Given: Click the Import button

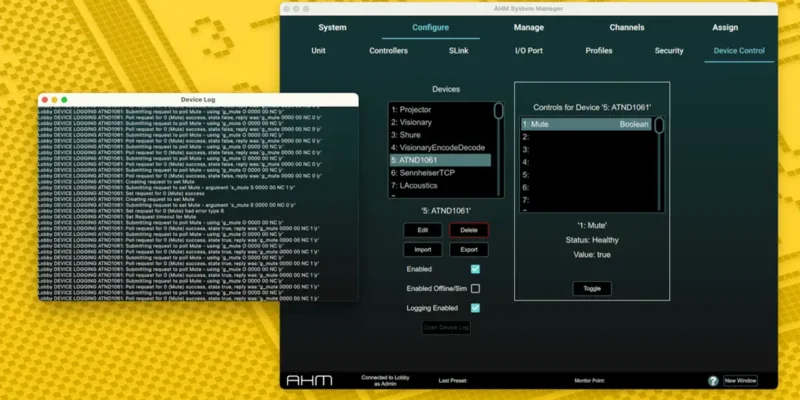Looking at the screenshot, I should pyautogui.click(x=422, y=249).
